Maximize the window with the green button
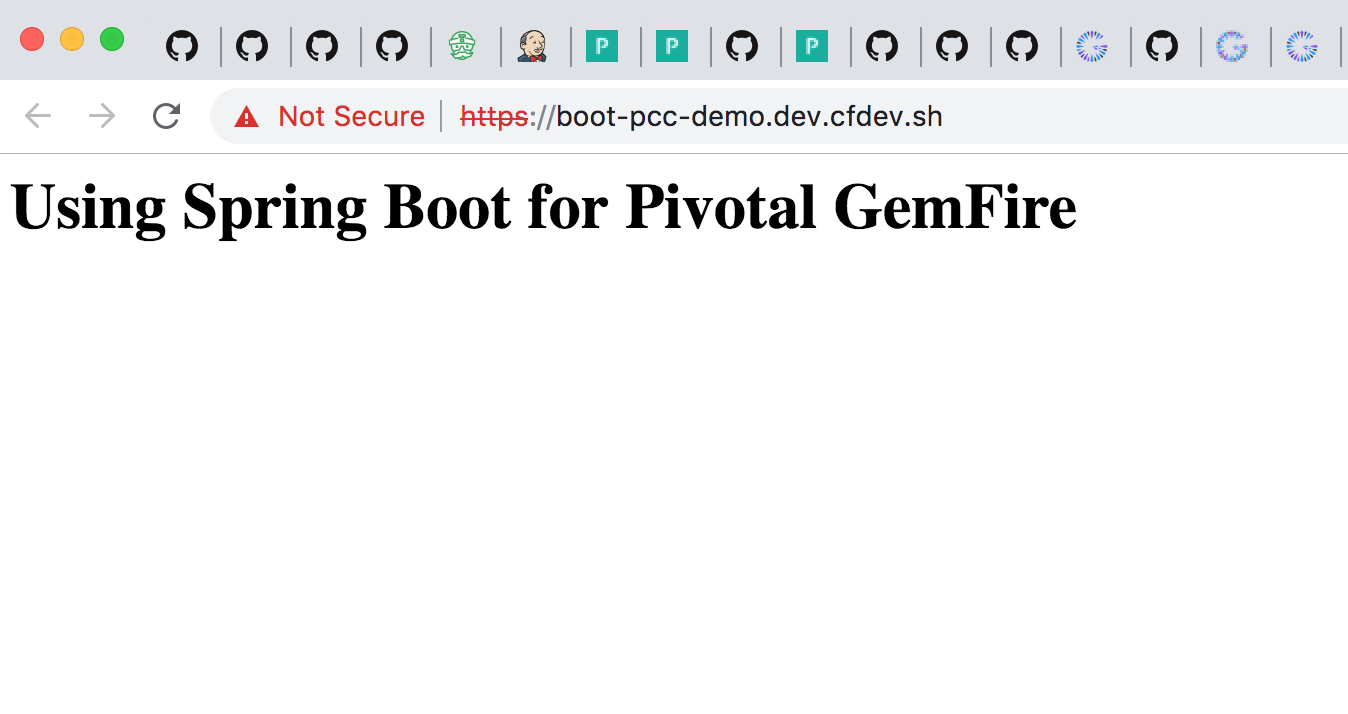 tap(112, 39)
